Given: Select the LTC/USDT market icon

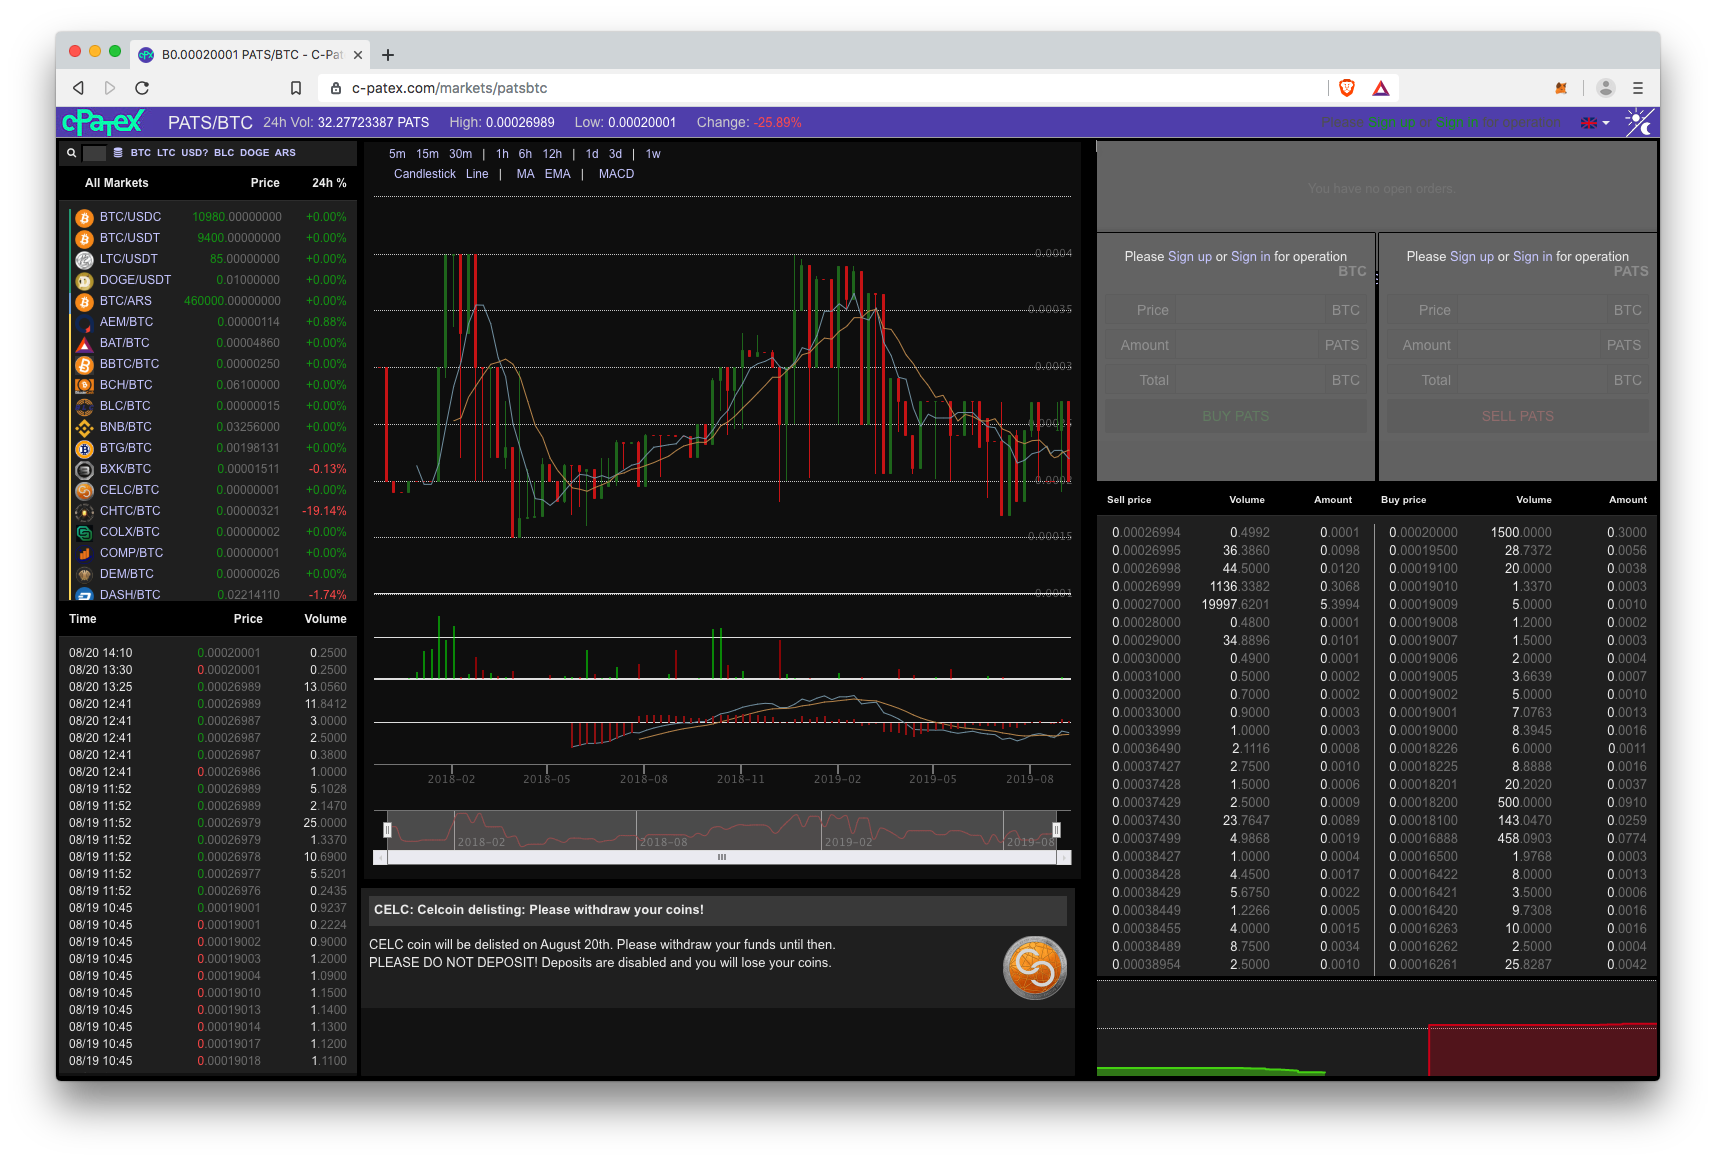Looking at the screenshot, I should coord(85,259).
